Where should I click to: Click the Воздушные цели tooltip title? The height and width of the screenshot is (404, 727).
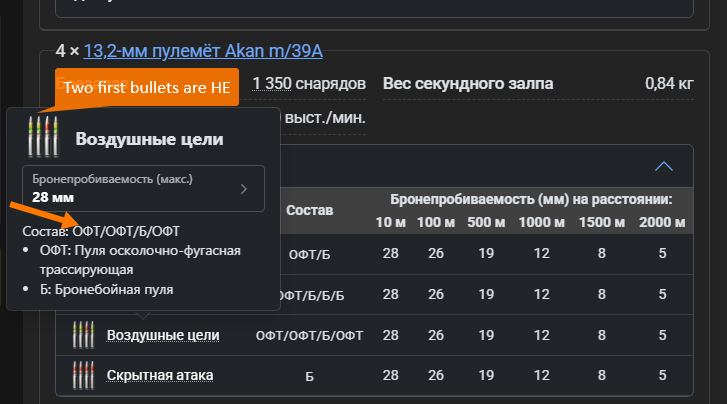click(149, 138)
